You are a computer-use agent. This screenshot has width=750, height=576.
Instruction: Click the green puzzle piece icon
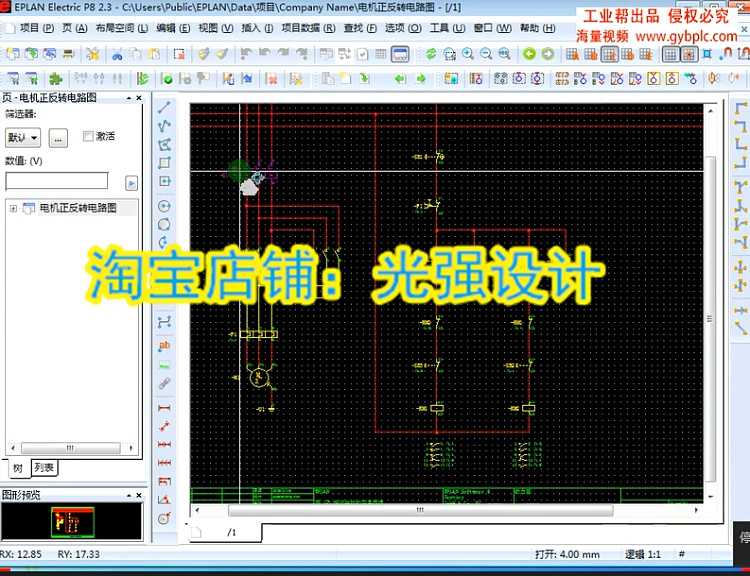point(56,78)
